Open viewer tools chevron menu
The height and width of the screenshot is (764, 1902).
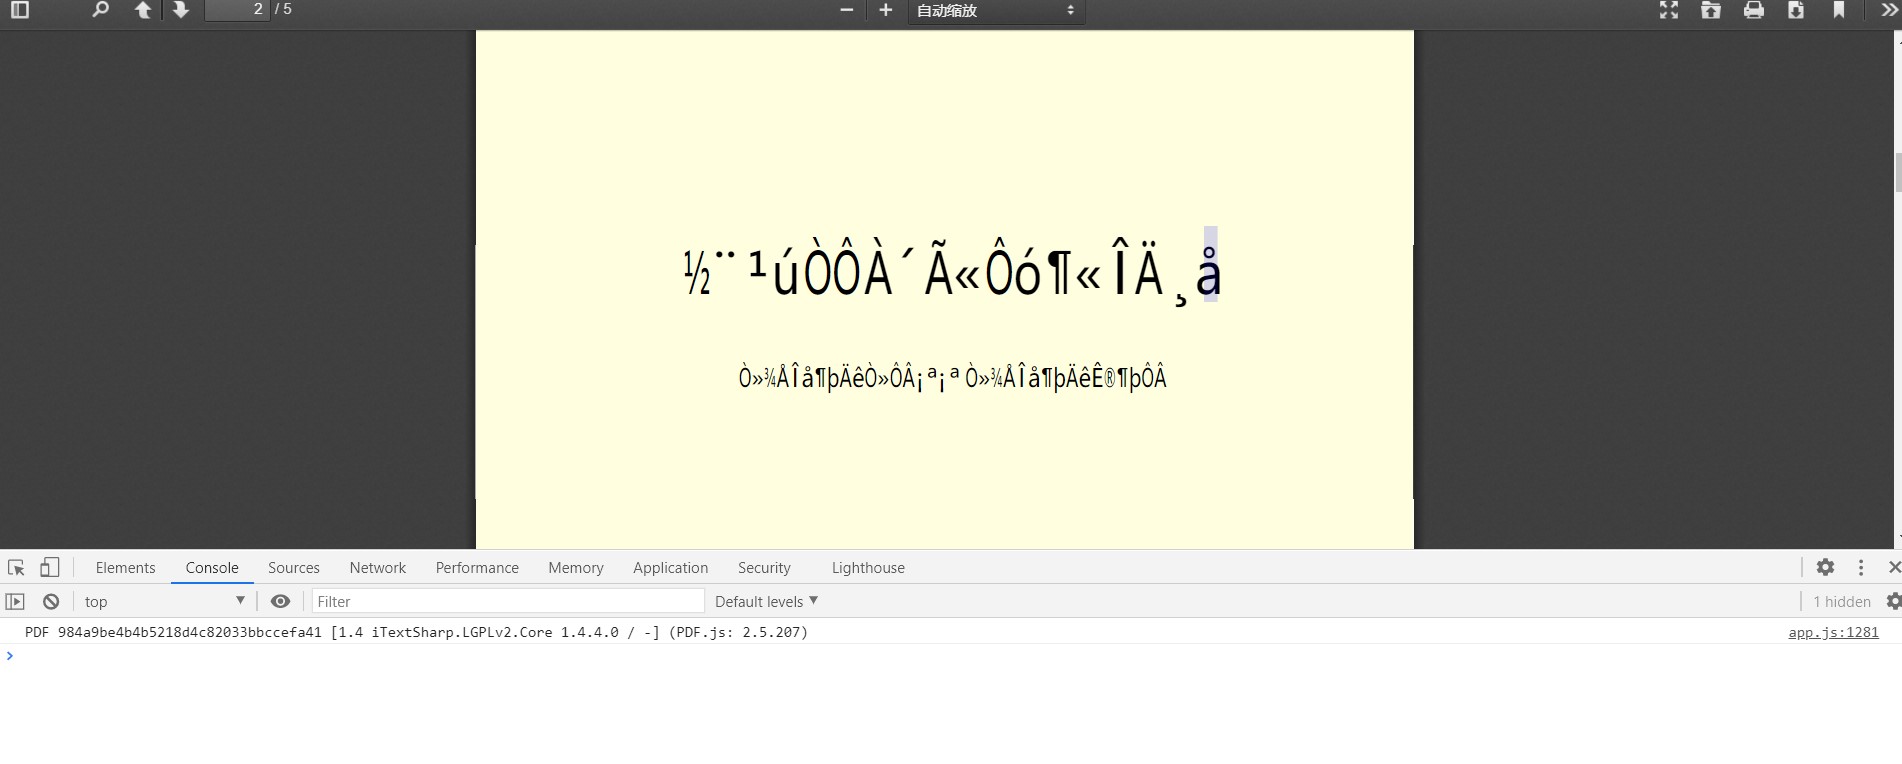pyautogui.click(x=1889, y=10)
